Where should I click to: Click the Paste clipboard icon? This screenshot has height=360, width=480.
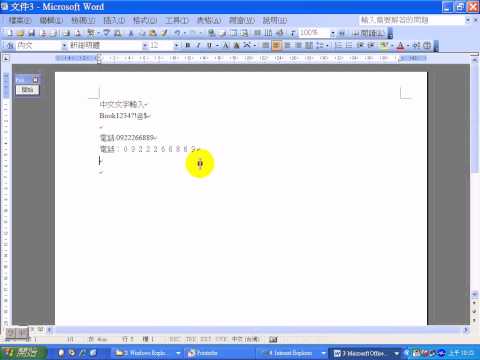[153, 33]
